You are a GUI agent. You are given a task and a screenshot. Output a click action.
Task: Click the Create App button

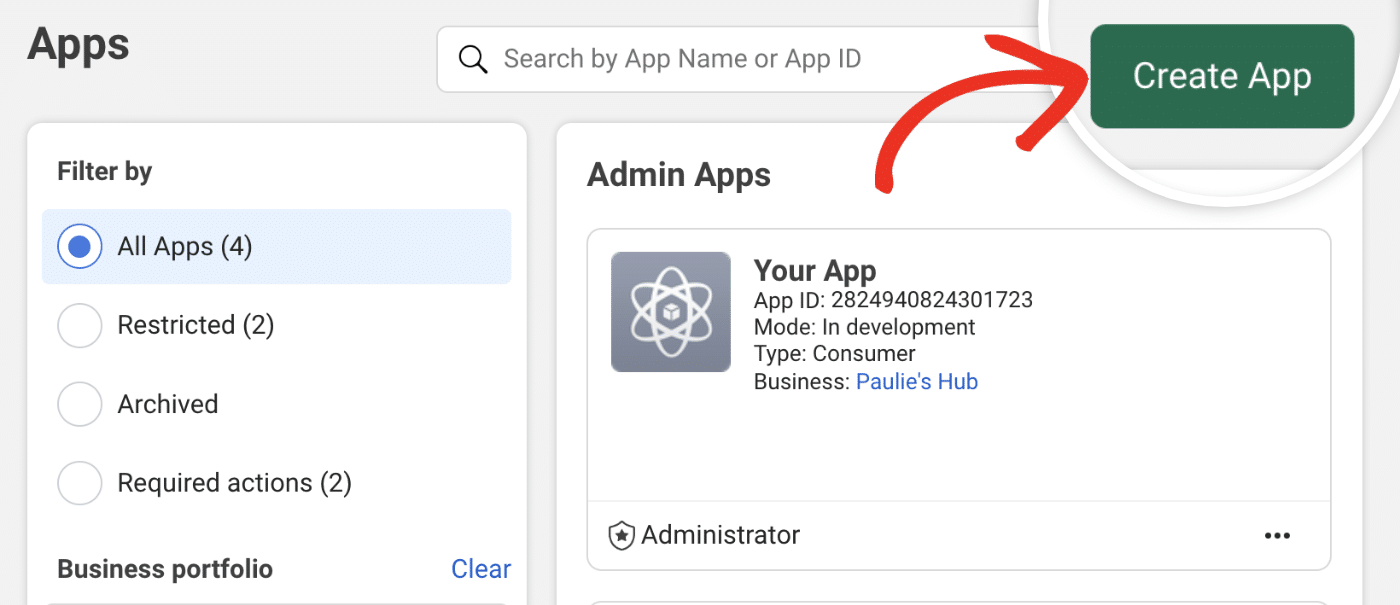(1222, 76)
